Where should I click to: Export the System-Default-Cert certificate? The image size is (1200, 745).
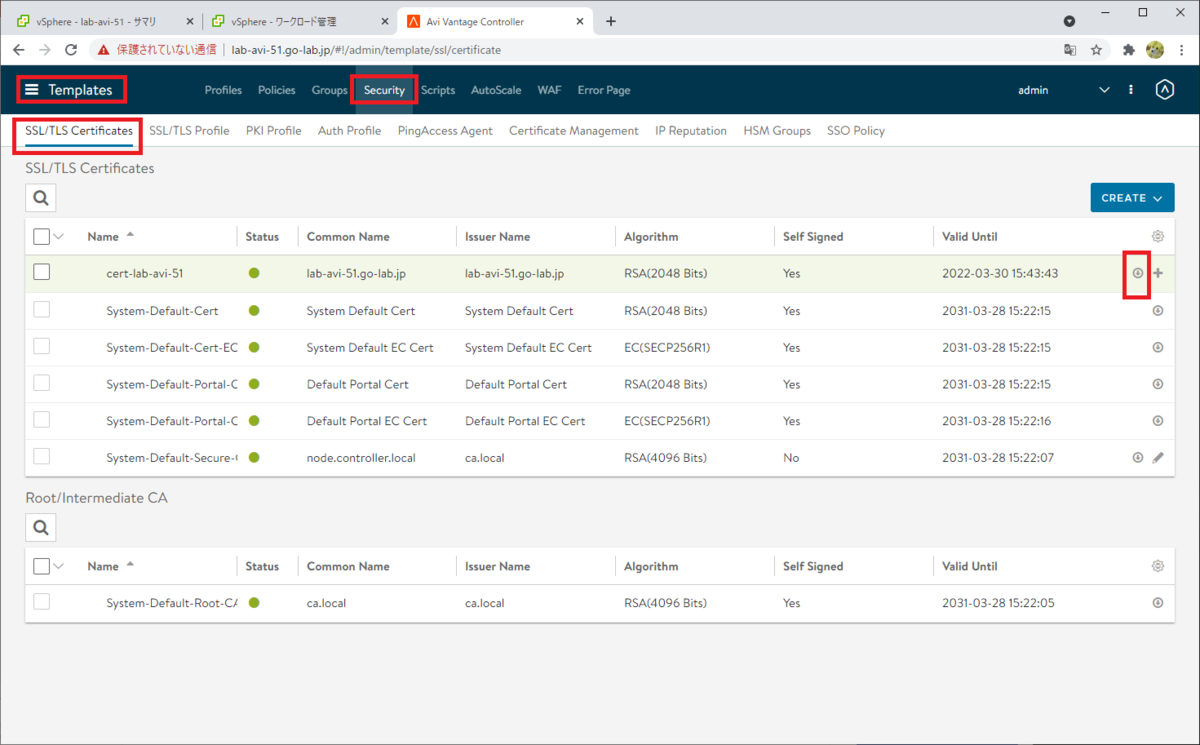coord(1158,310)
